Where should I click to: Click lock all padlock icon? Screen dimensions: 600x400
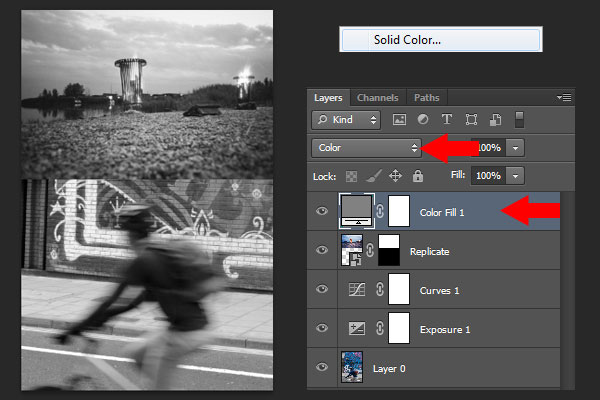(x=418, y=176)
